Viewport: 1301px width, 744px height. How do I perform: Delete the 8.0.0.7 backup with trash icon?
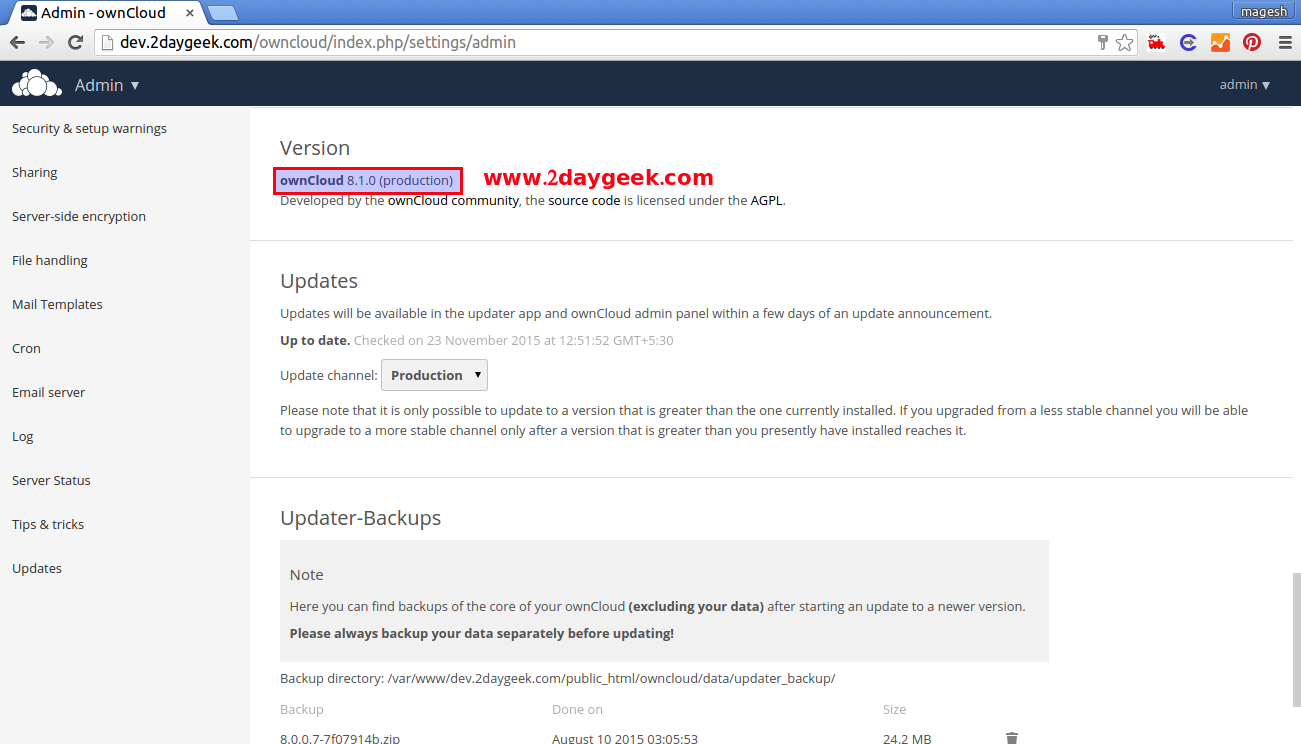click(x=1011, y=738)
